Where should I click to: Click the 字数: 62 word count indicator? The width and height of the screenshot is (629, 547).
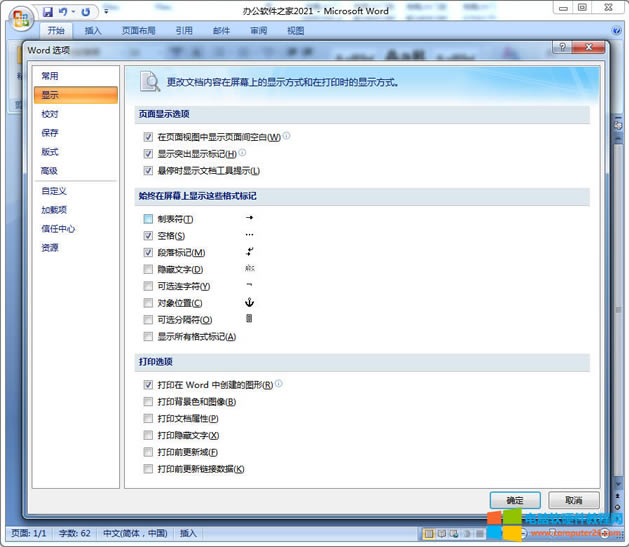pyautogui.click(x=75, y=534)
